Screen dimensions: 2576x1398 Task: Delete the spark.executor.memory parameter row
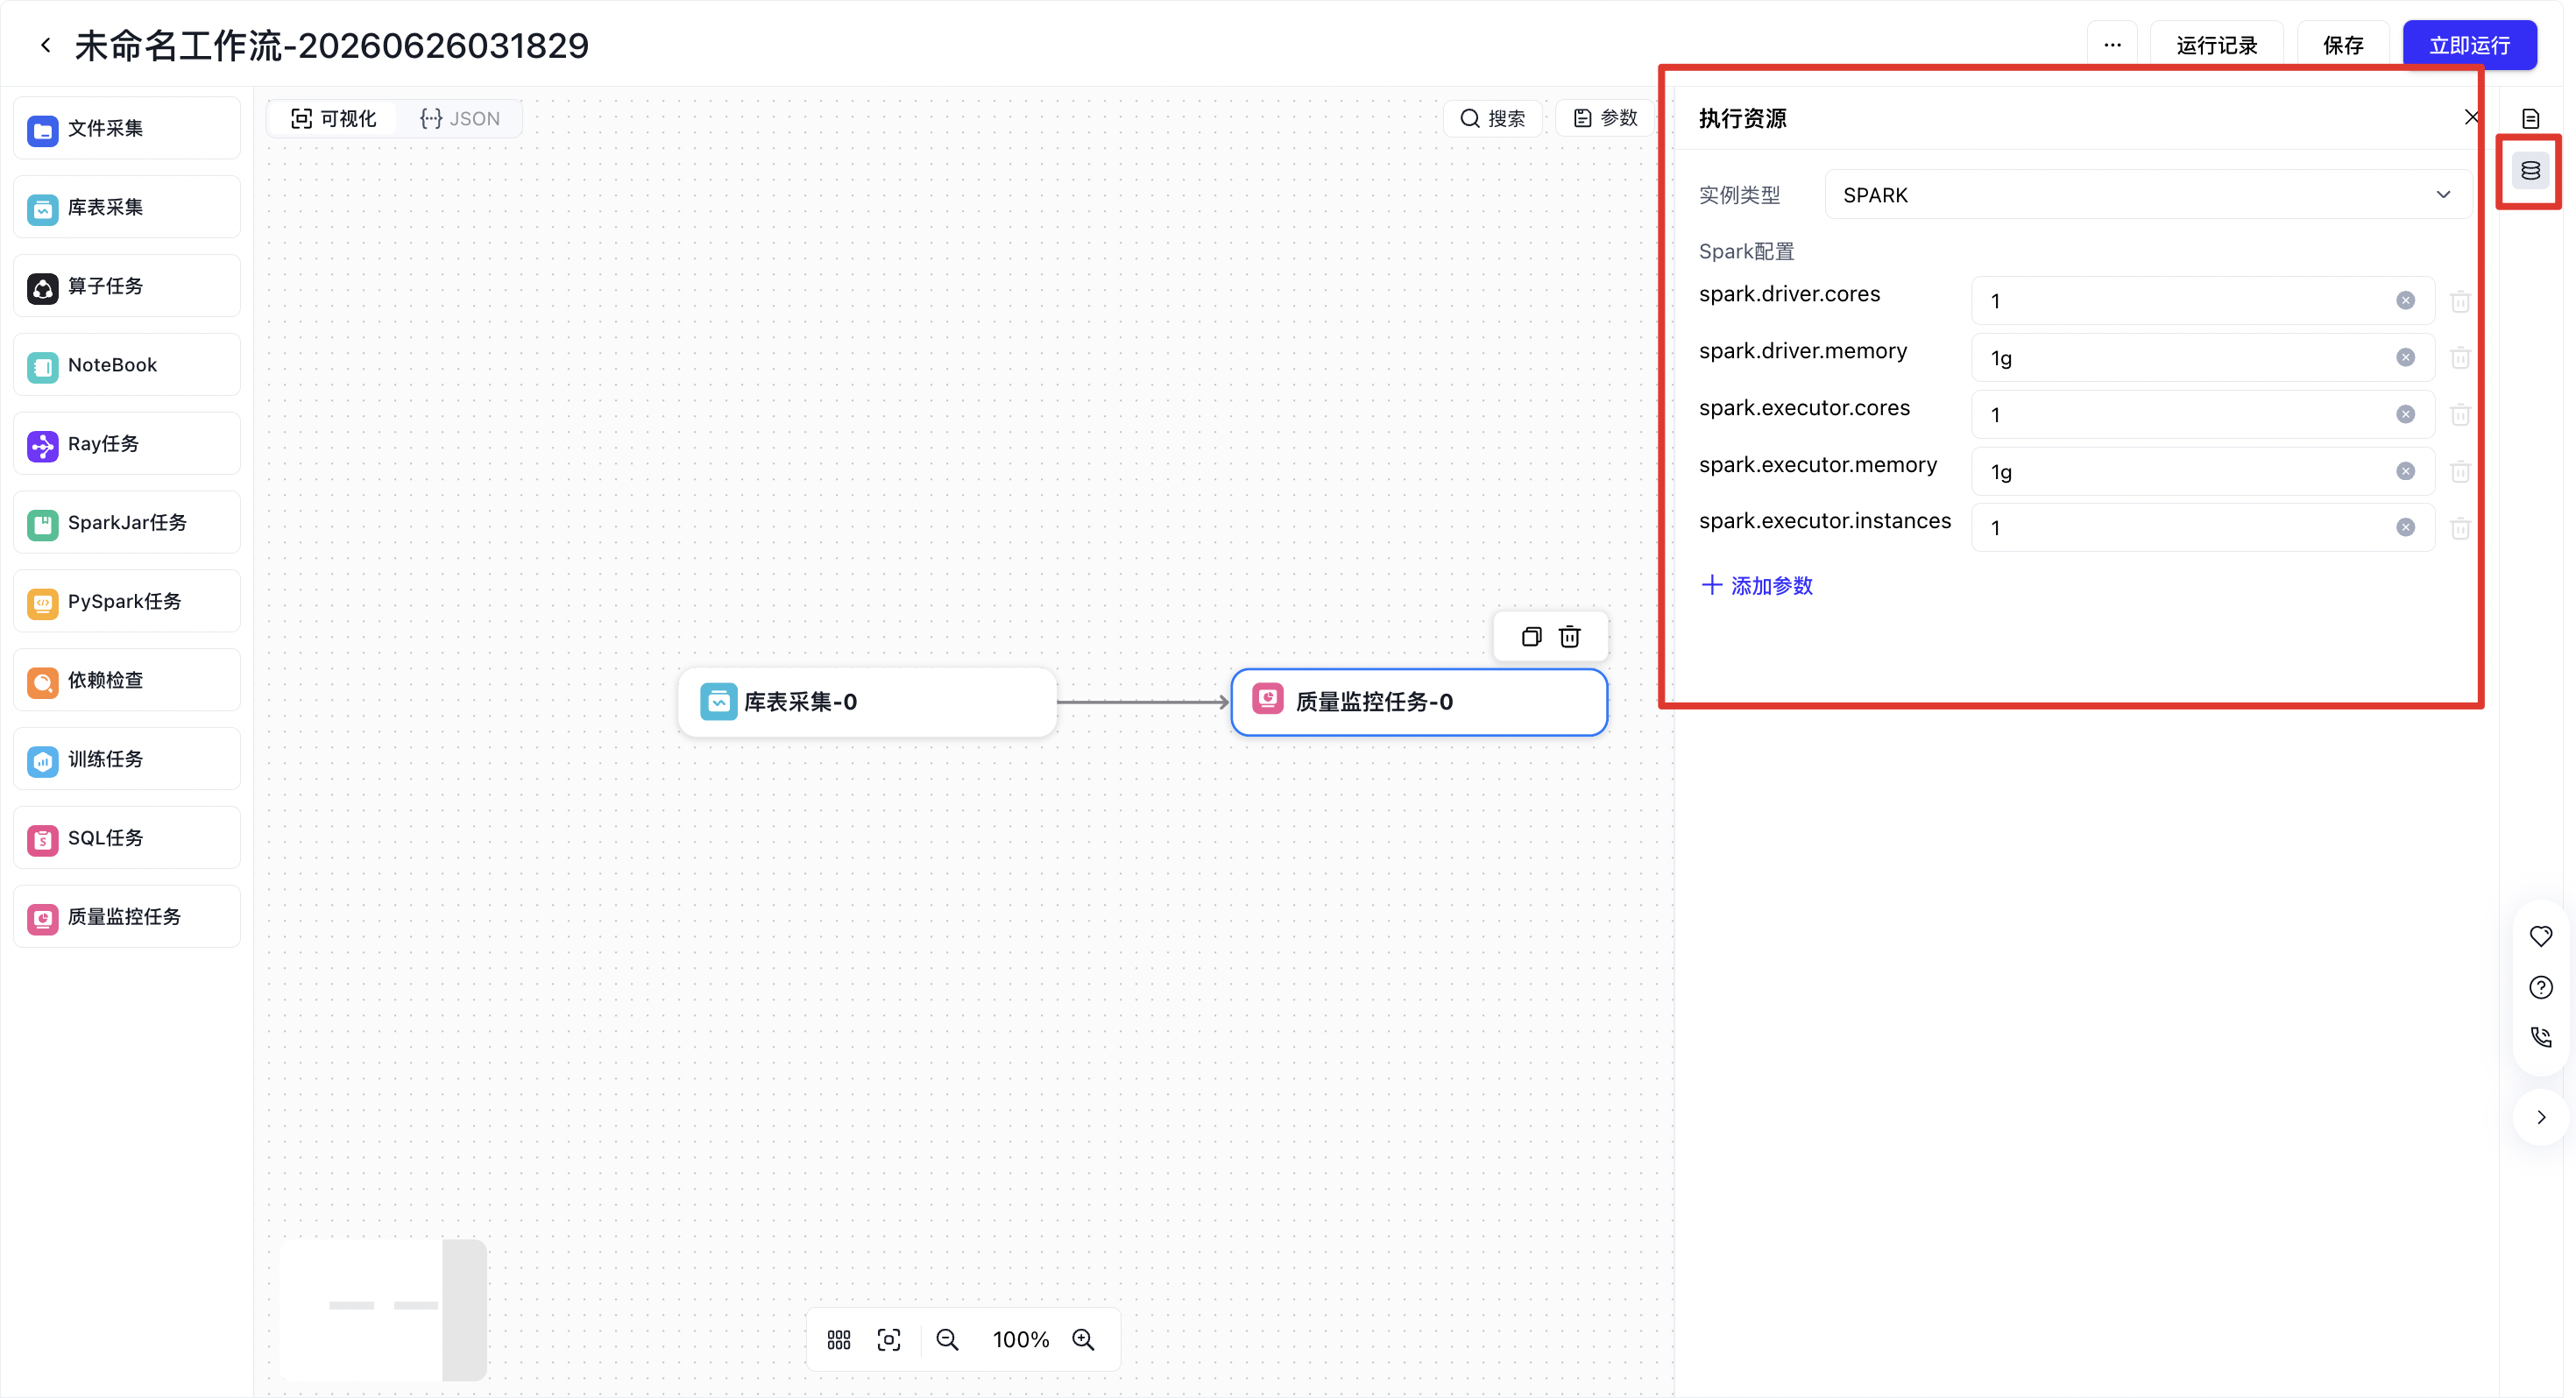pos(2460,472)
